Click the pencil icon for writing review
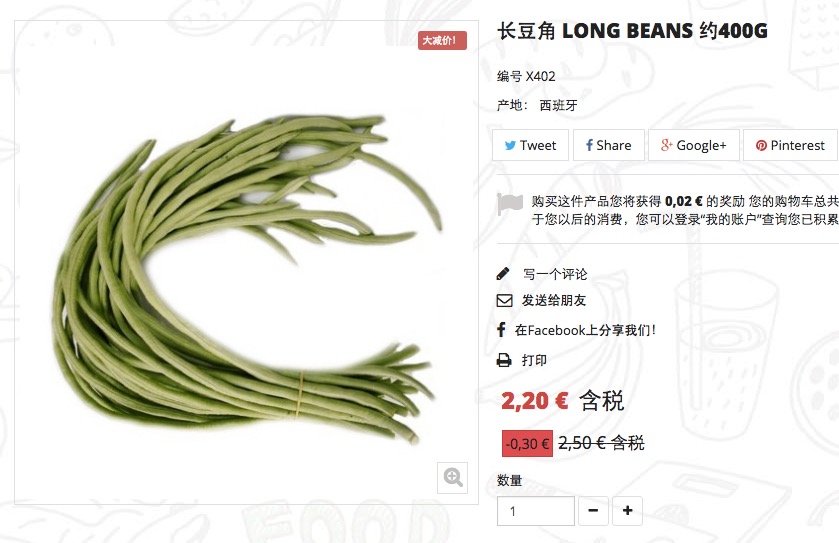 (x=503, y=274)
